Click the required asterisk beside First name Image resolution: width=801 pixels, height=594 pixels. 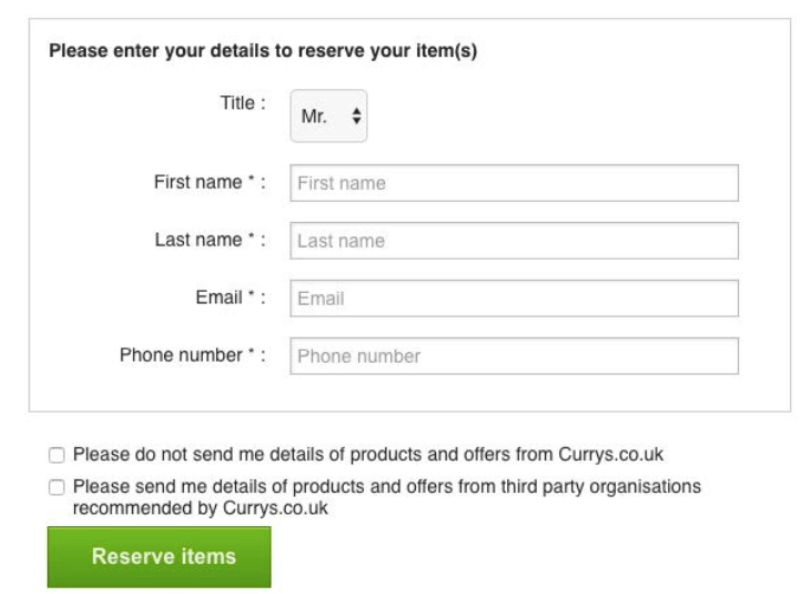click(251, 180)
